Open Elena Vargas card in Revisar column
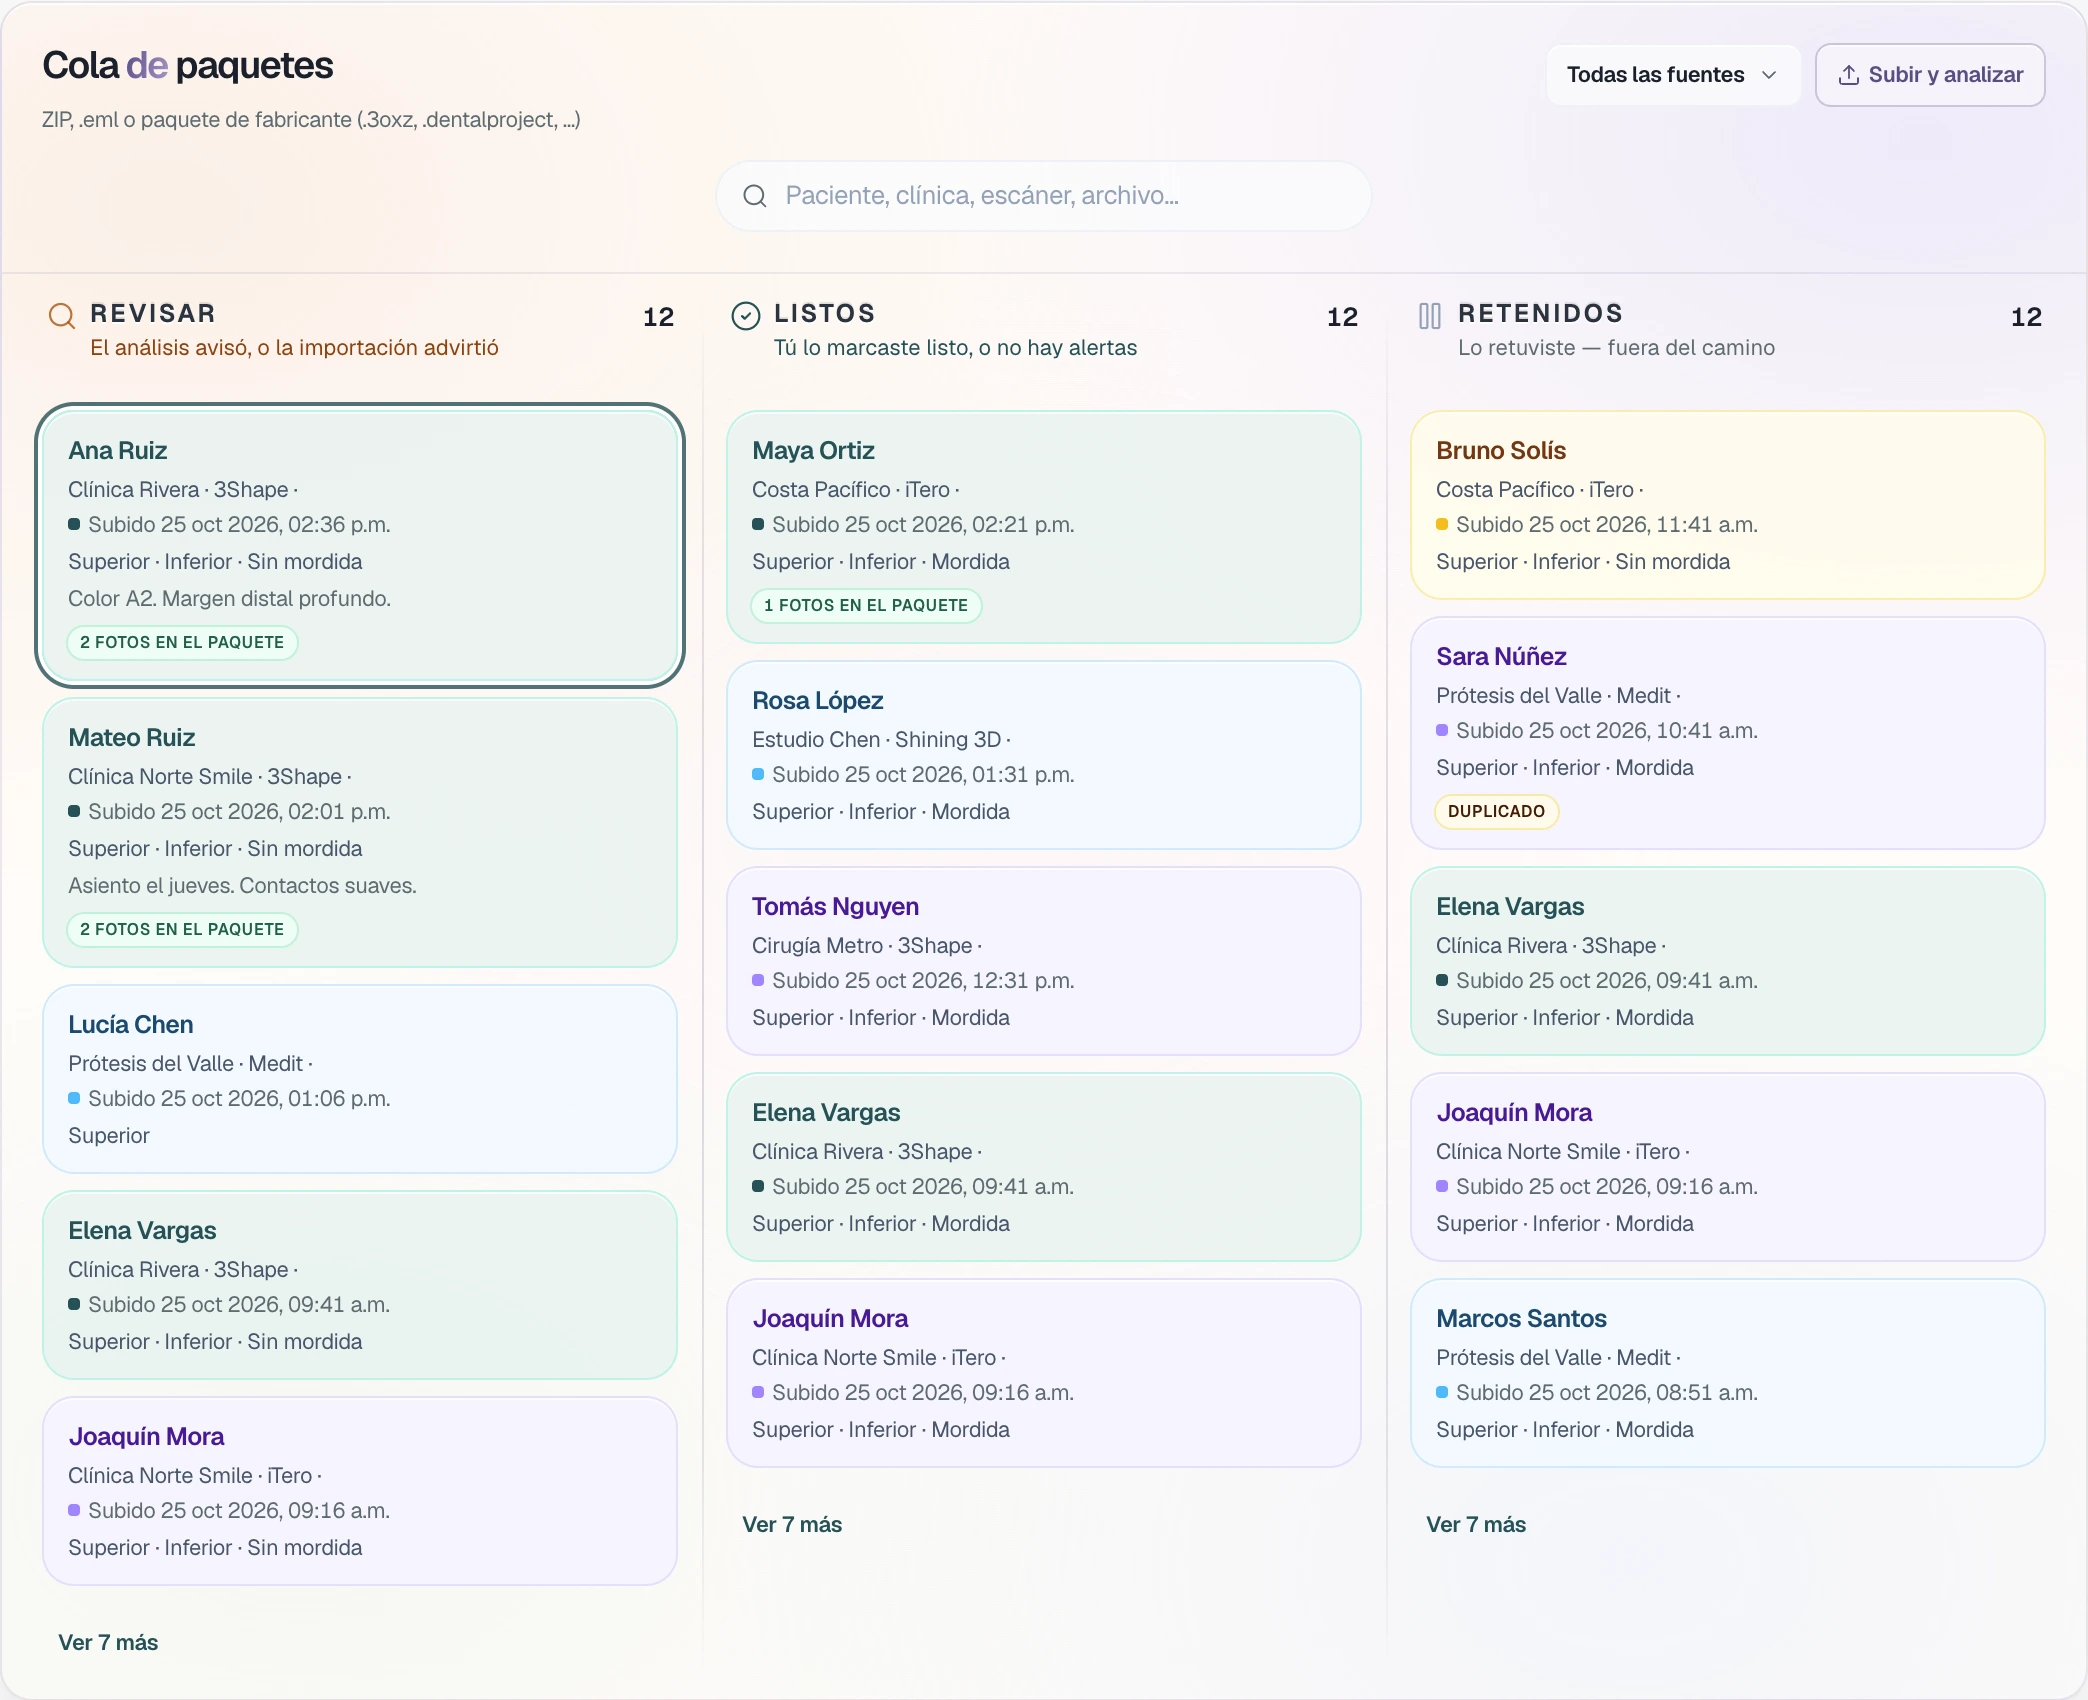This screenshot has width=2088, height=1700. pyautogui.click(x=360, y=1285)
